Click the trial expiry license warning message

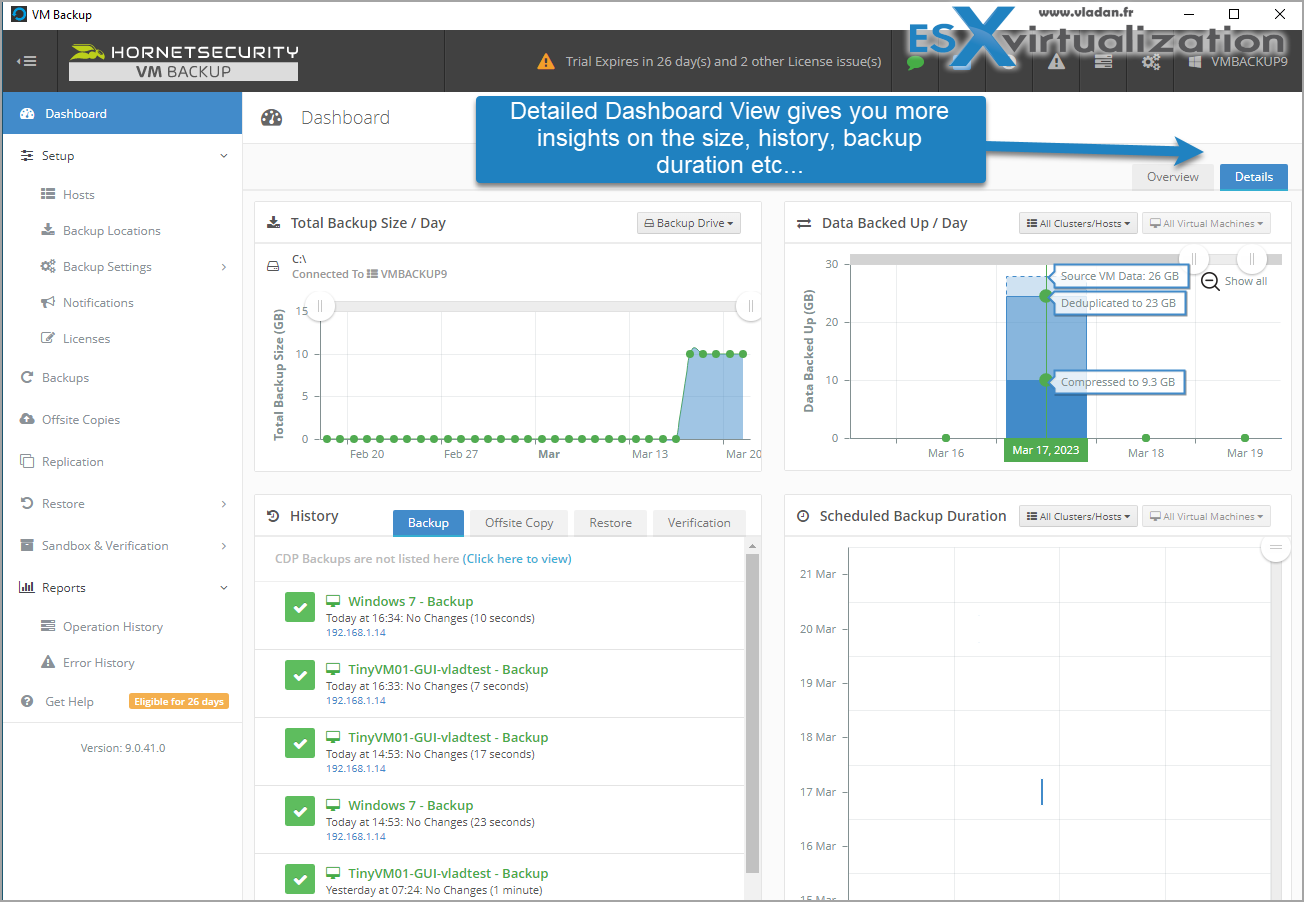pos(709,61)
